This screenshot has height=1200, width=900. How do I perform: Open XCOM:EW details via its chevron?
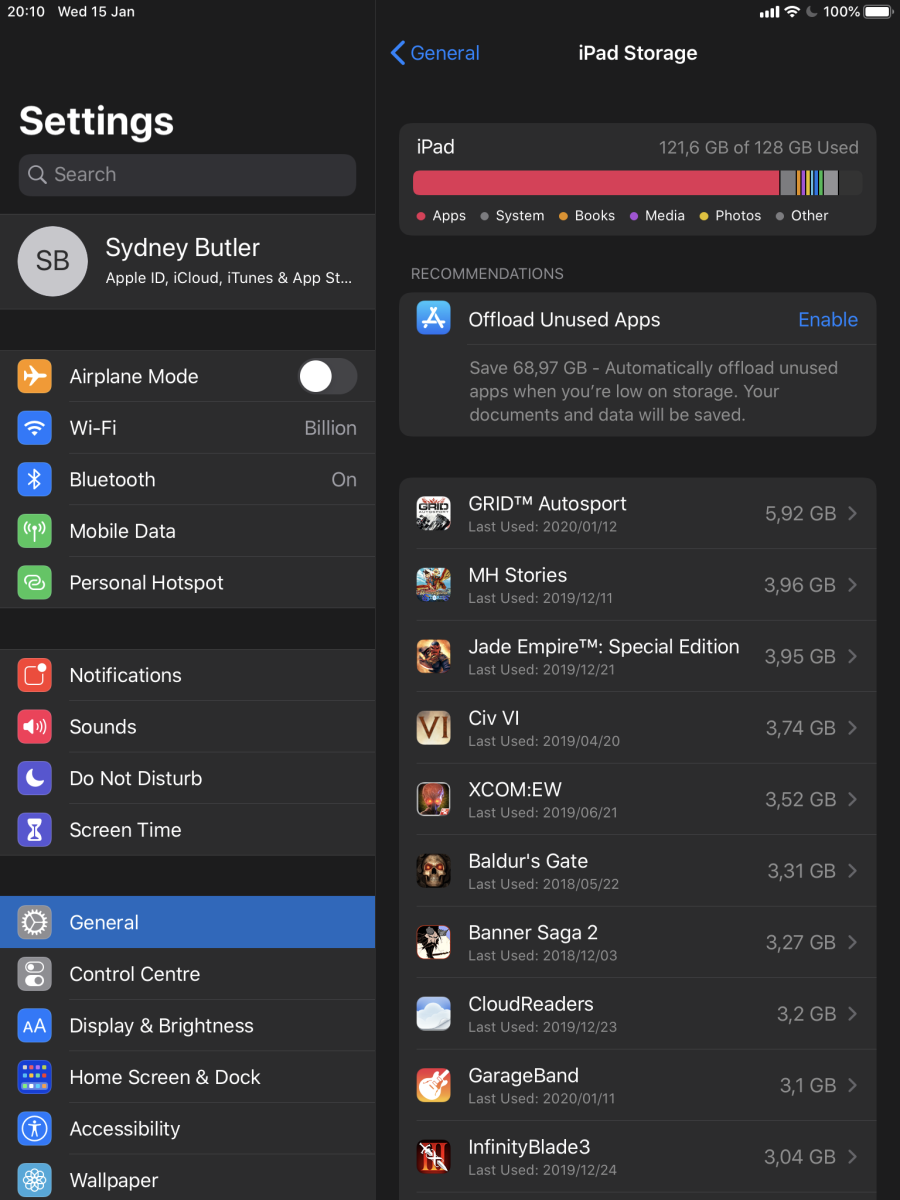pyautogui.click(x=853, y=799)
